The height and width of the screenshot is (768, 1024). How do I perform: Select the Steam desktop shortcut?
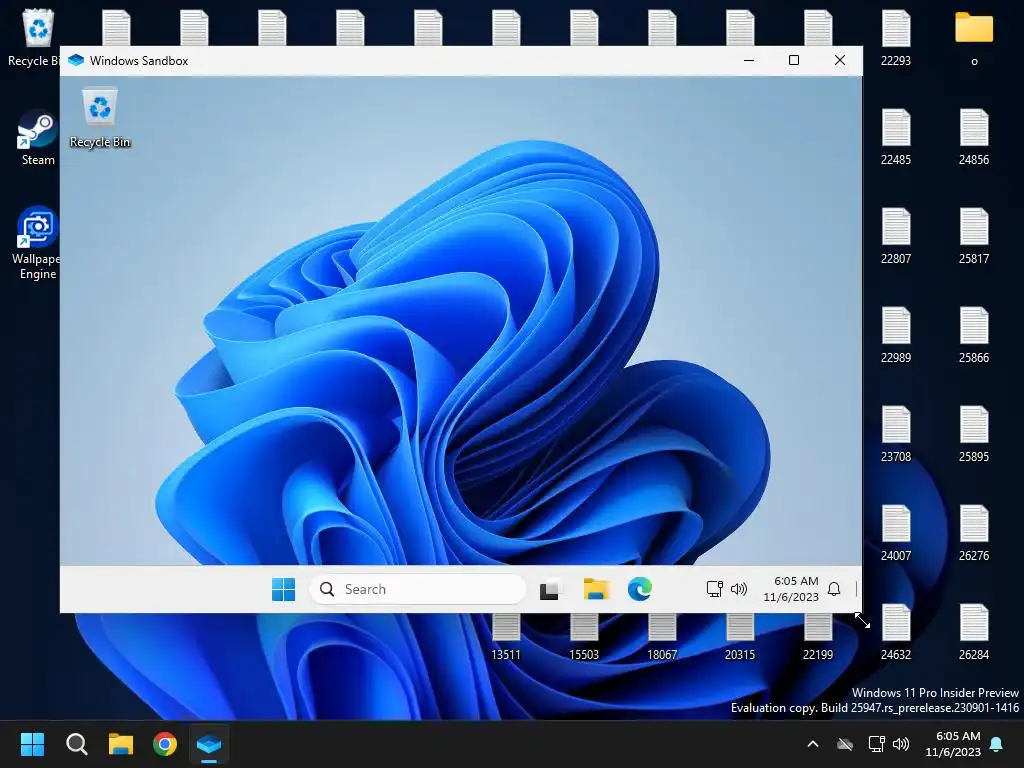(37, 138)
